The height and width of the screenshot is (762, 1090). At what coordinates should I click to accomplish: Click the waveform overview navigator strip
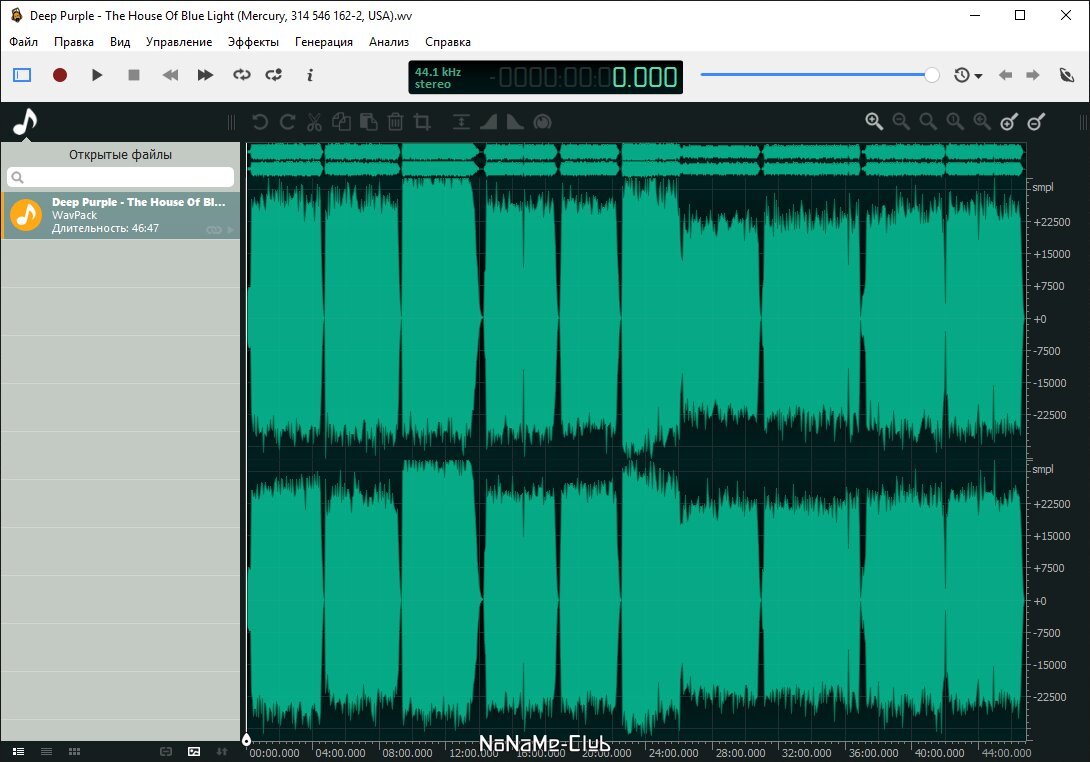coord(635,159)
